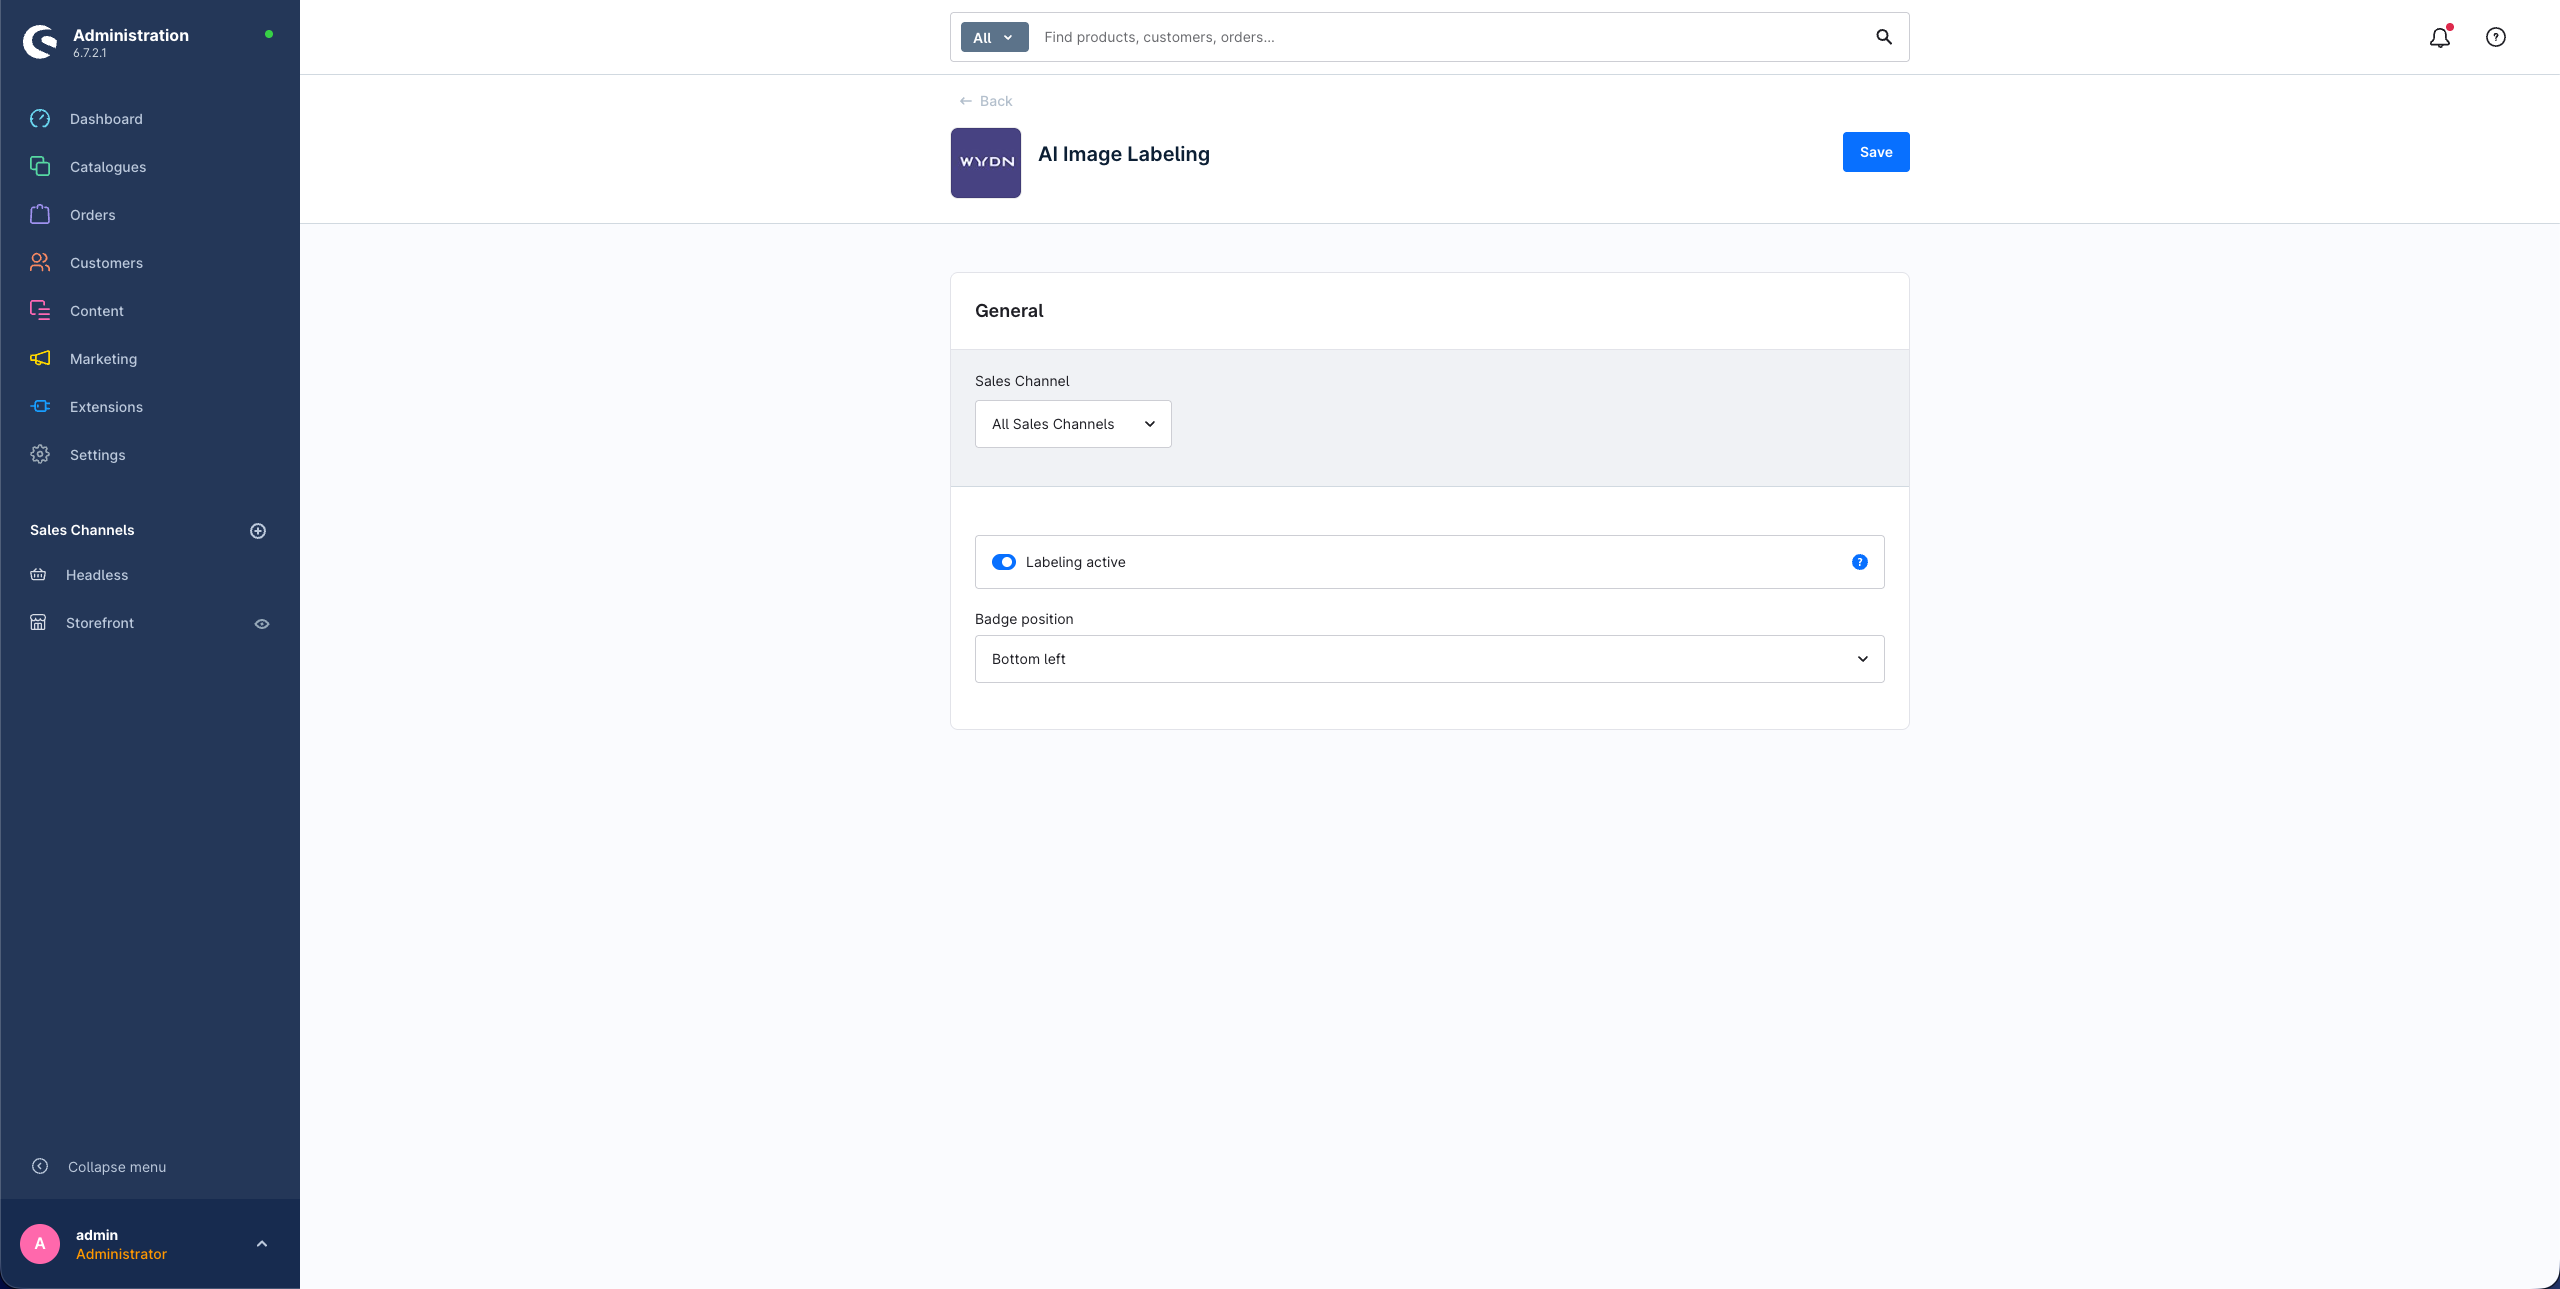2560x1289 pixels.
Task: Expand the admin user menu chevron
Action: pos(262,1244)
